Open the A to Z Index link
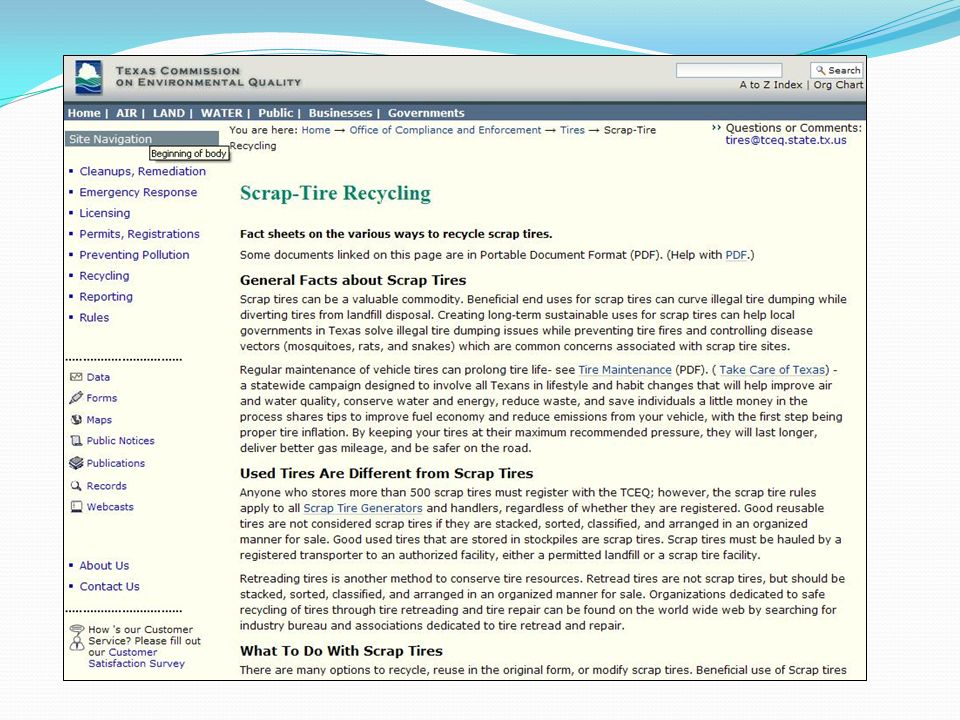The image size is (960, 720). pyautogui.click(x=770, y=85)
